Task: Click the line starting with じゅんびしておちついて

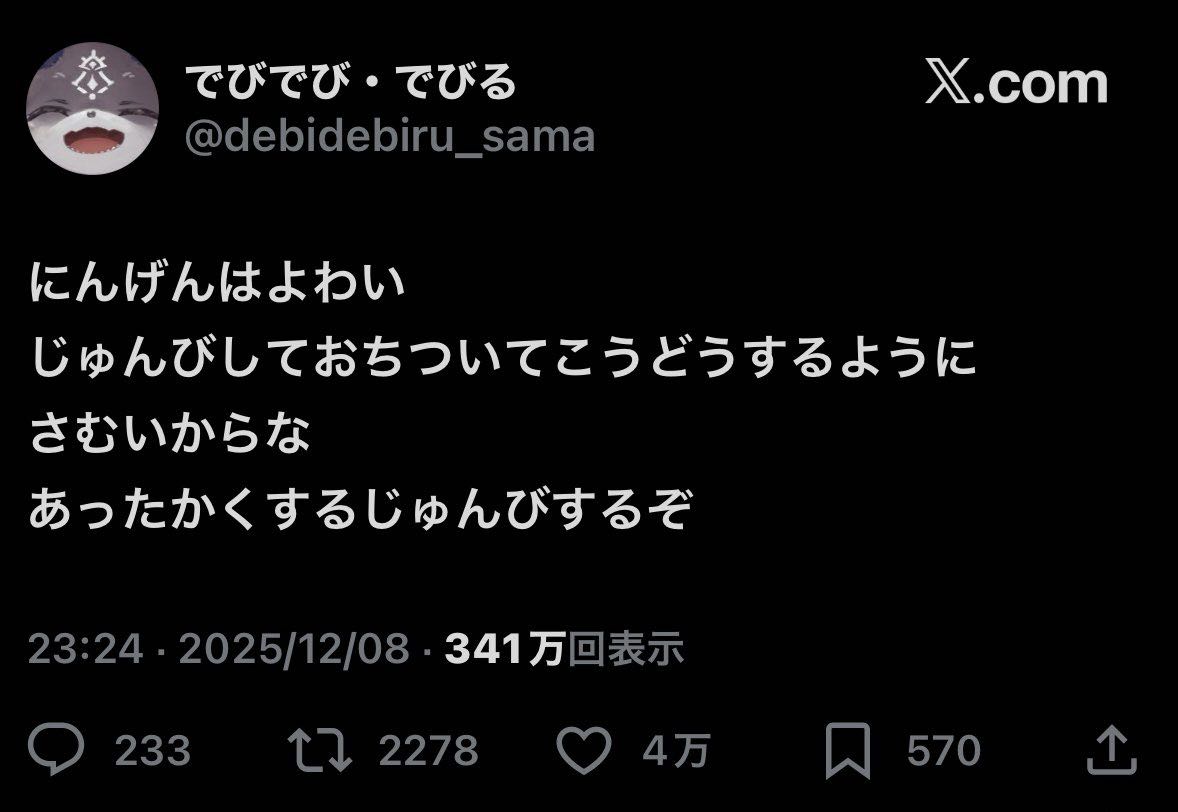Action: pyautogui.click(x=503, y=358)
